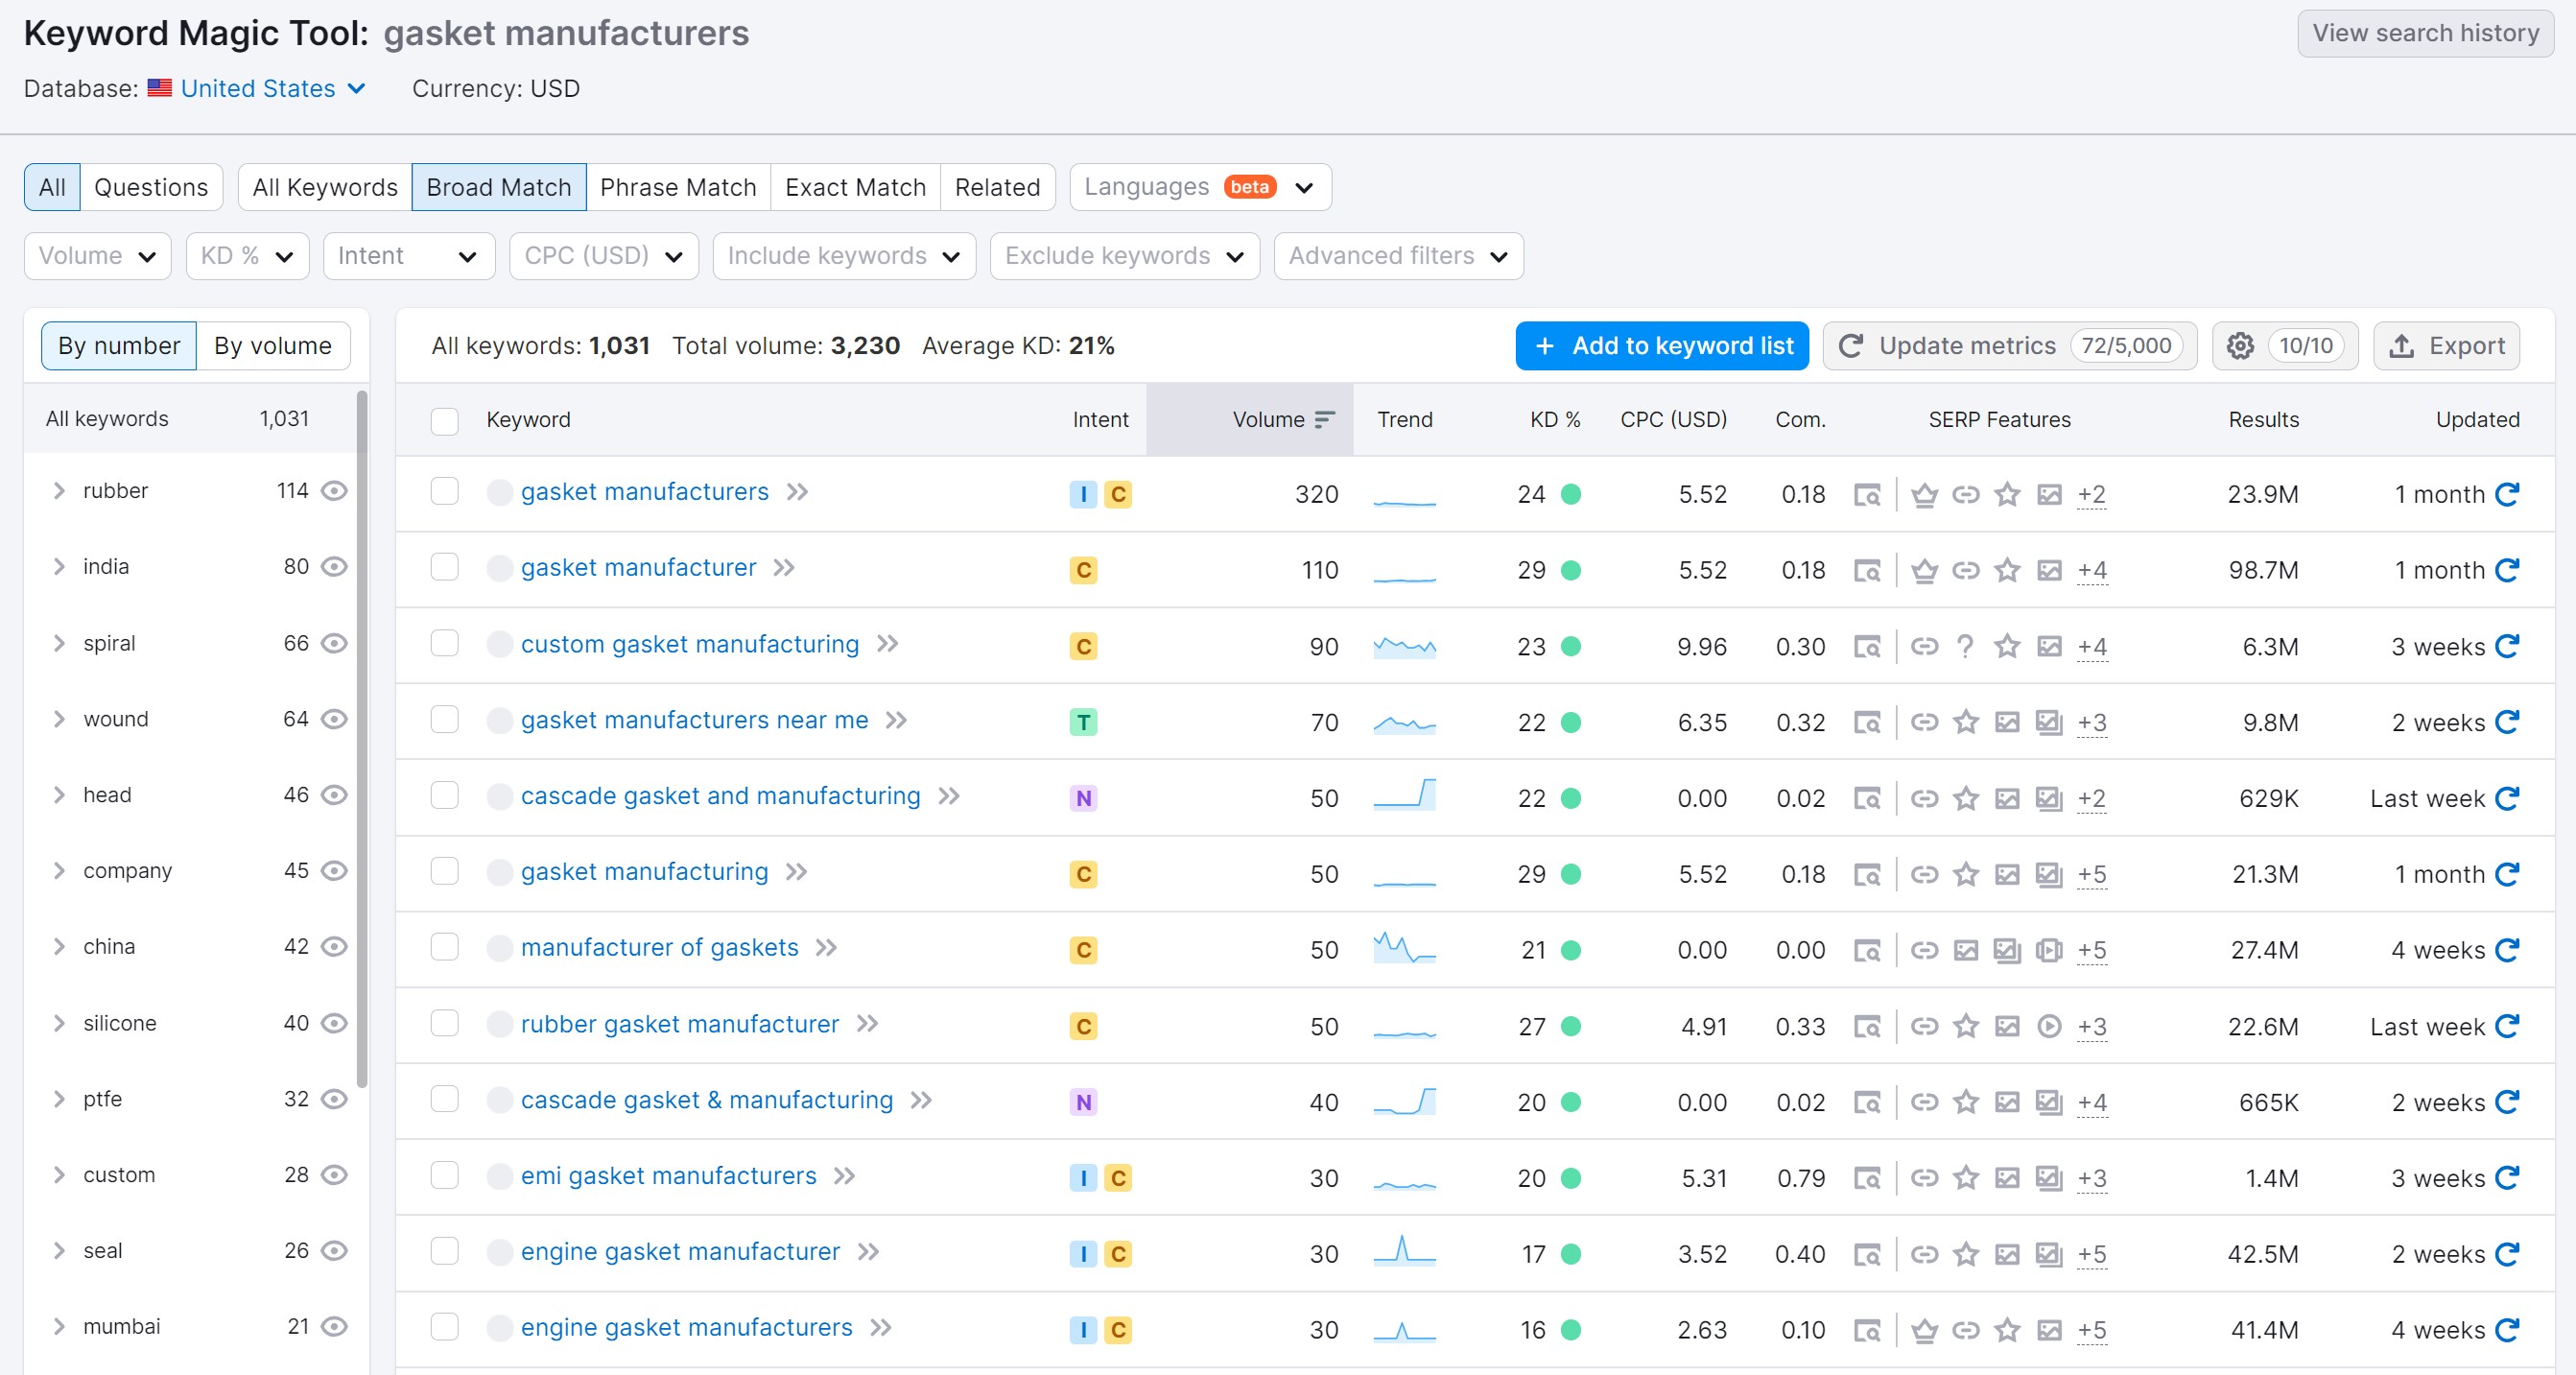
Task: Select the Questions tab
Action: tap(151, 187)
